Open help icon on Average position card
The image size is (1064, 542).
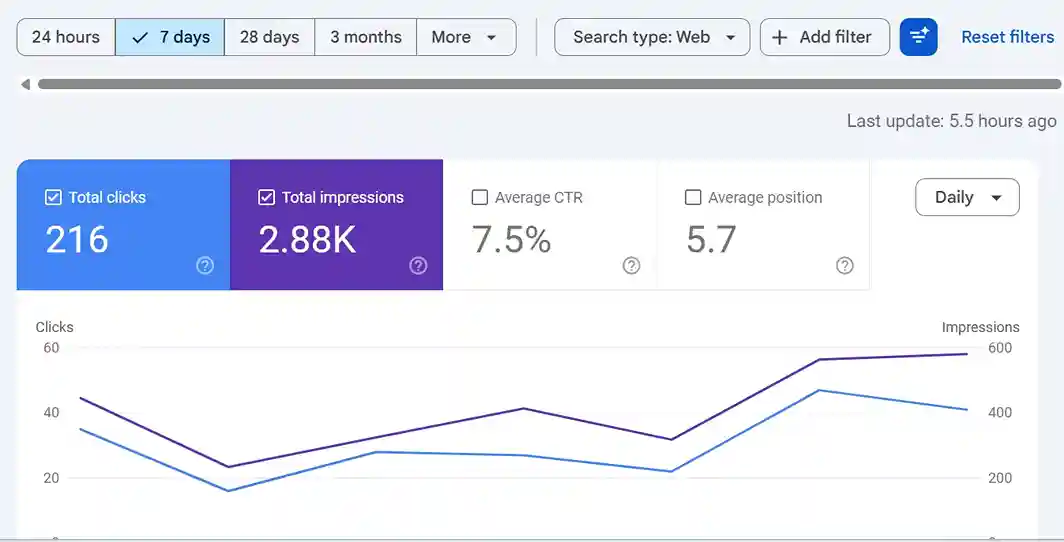[844, 265]
